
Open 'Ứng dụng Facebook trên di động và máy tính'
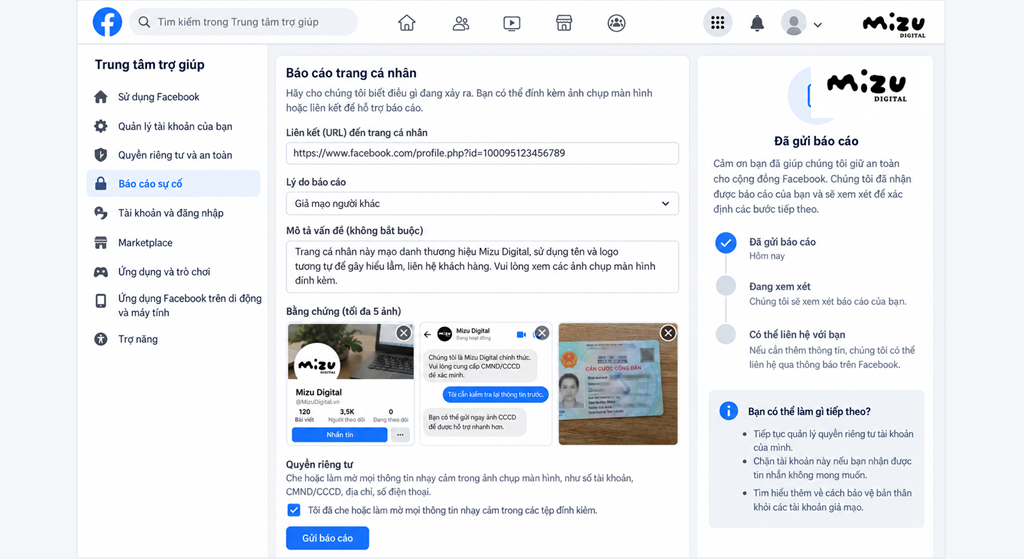[189, 305]
